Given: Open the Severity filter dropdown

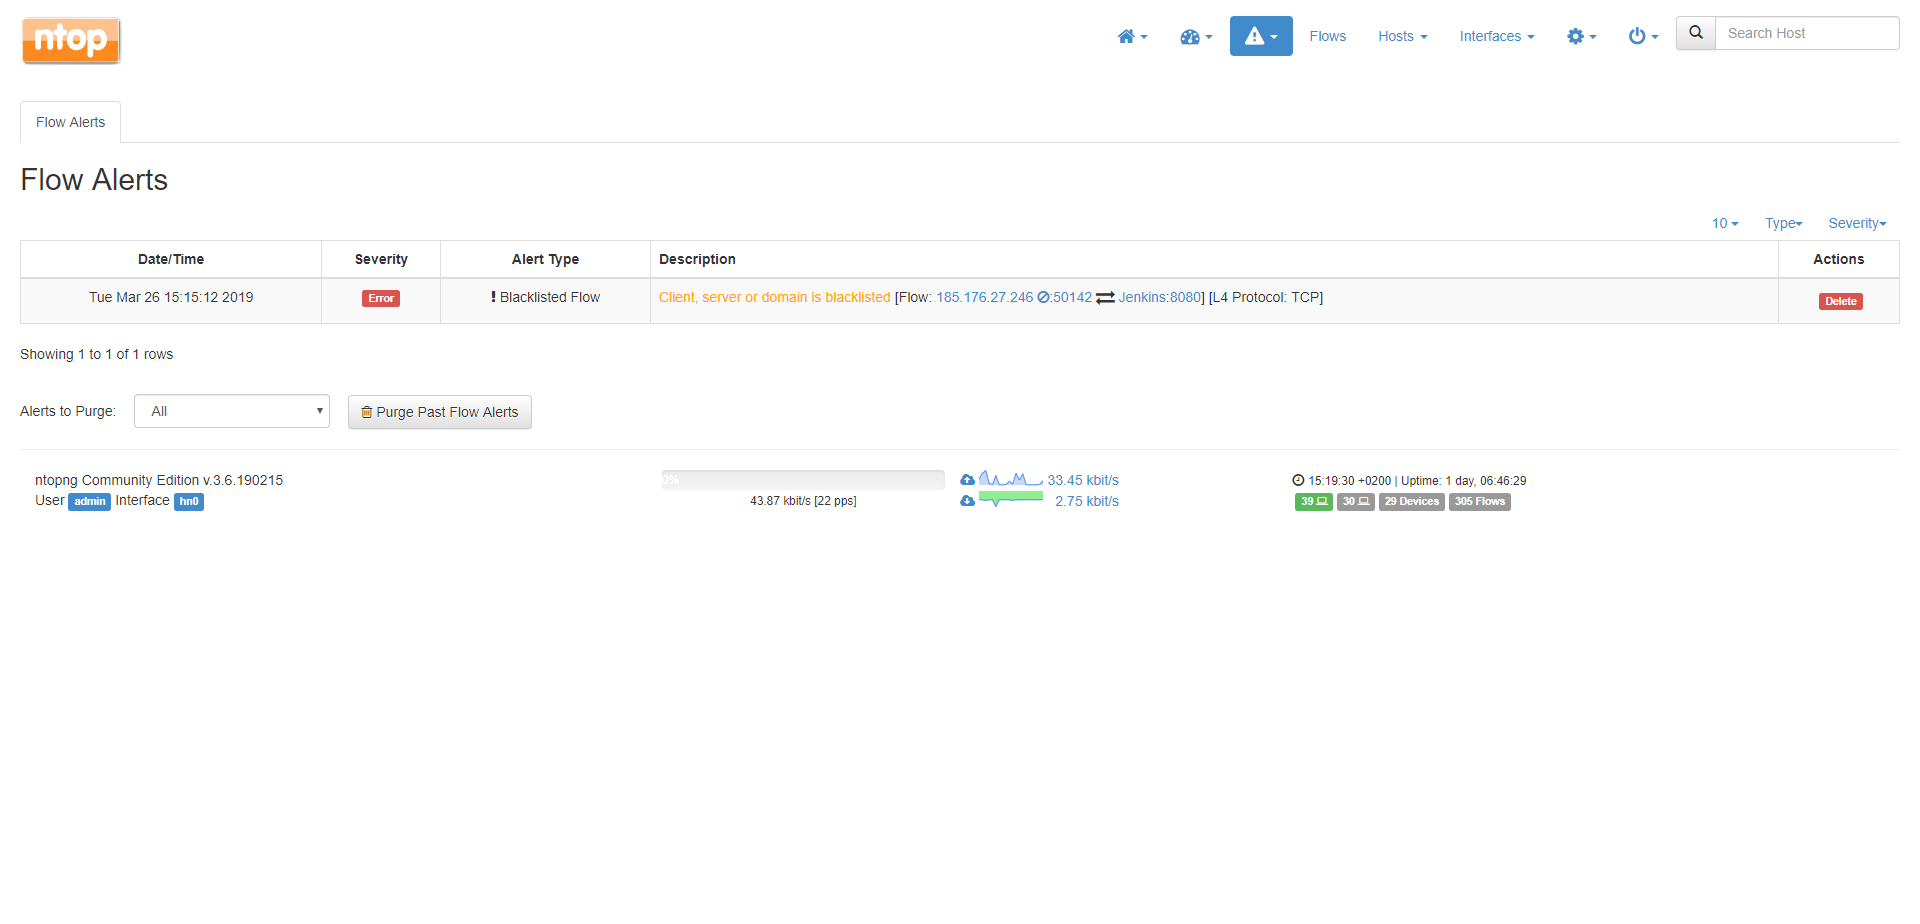Looking at the screenshot, I should click(x=1856, y=223).
